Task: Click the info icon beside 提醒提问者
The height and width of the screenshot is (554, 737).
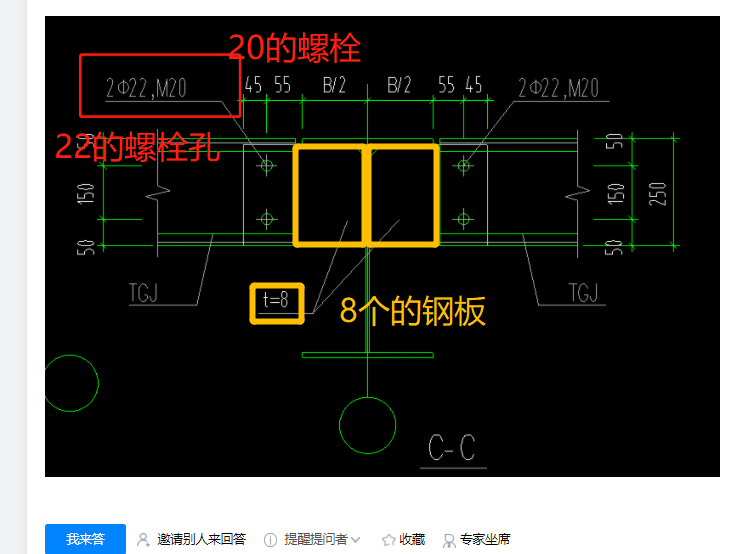Action: [270, 540]
